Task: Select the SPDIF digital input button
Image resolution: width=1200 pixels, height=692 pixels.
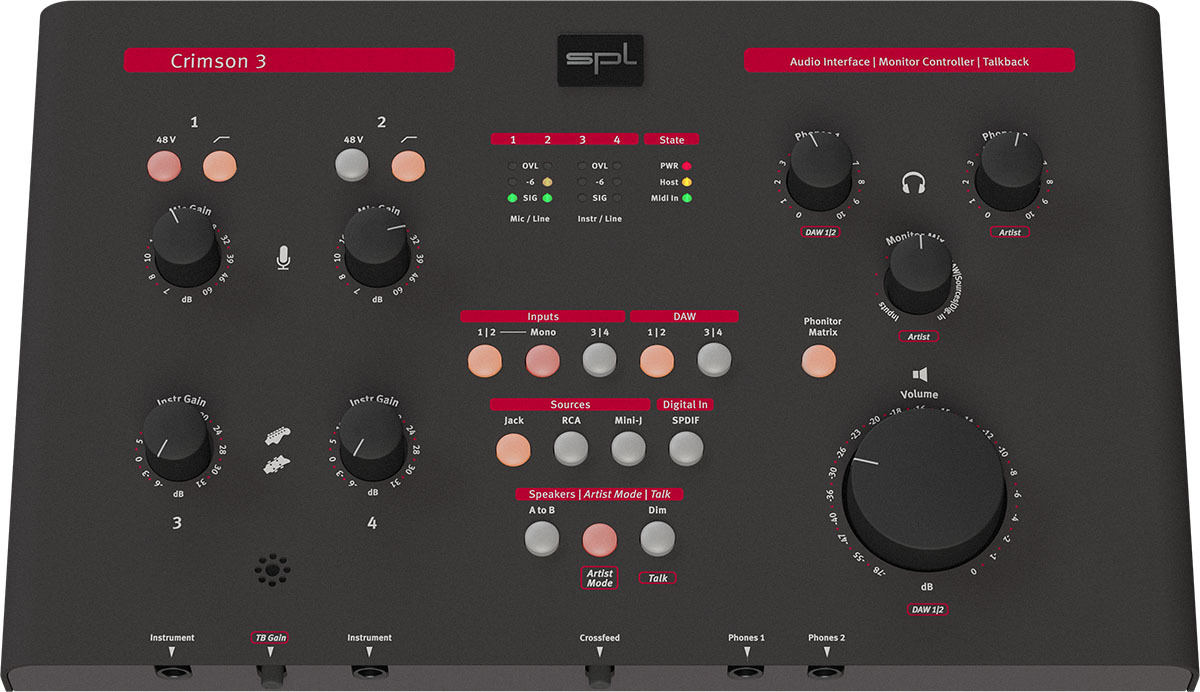Action: coord(685,449)
